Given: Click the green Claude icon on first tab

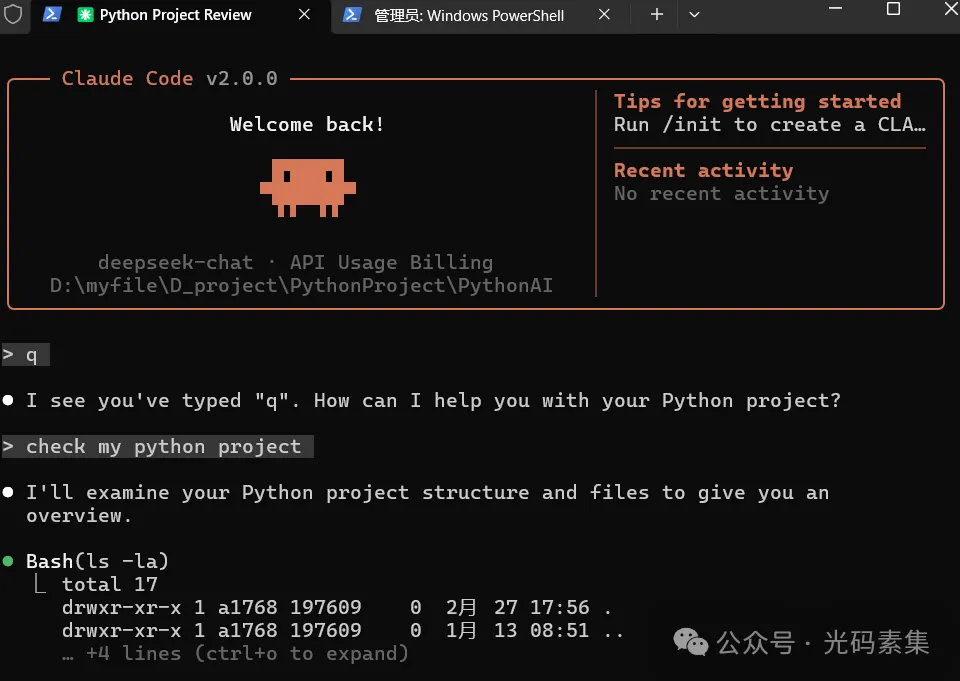Looking at the screenshot, I should [85, 15].
